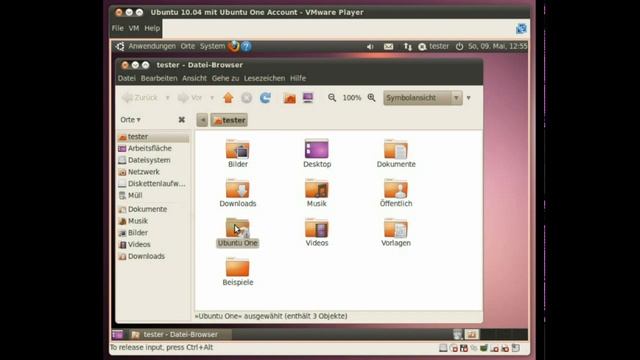640x360 pixels.
Task: Open the volume indicator
Action: pos(370,47)
